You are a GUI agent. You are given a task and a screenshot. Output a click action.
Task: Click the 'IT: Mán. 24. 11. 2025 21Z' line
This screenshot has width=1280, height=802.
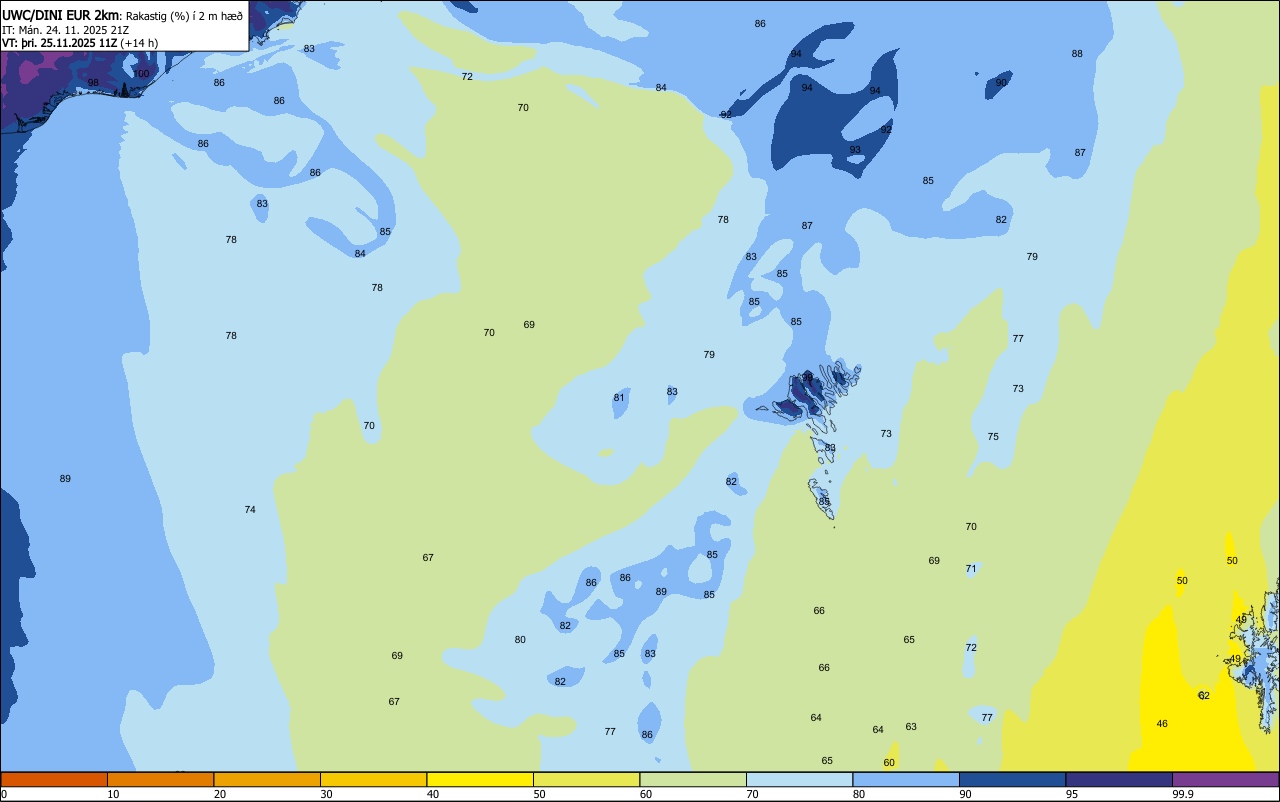tap(65, 29)
